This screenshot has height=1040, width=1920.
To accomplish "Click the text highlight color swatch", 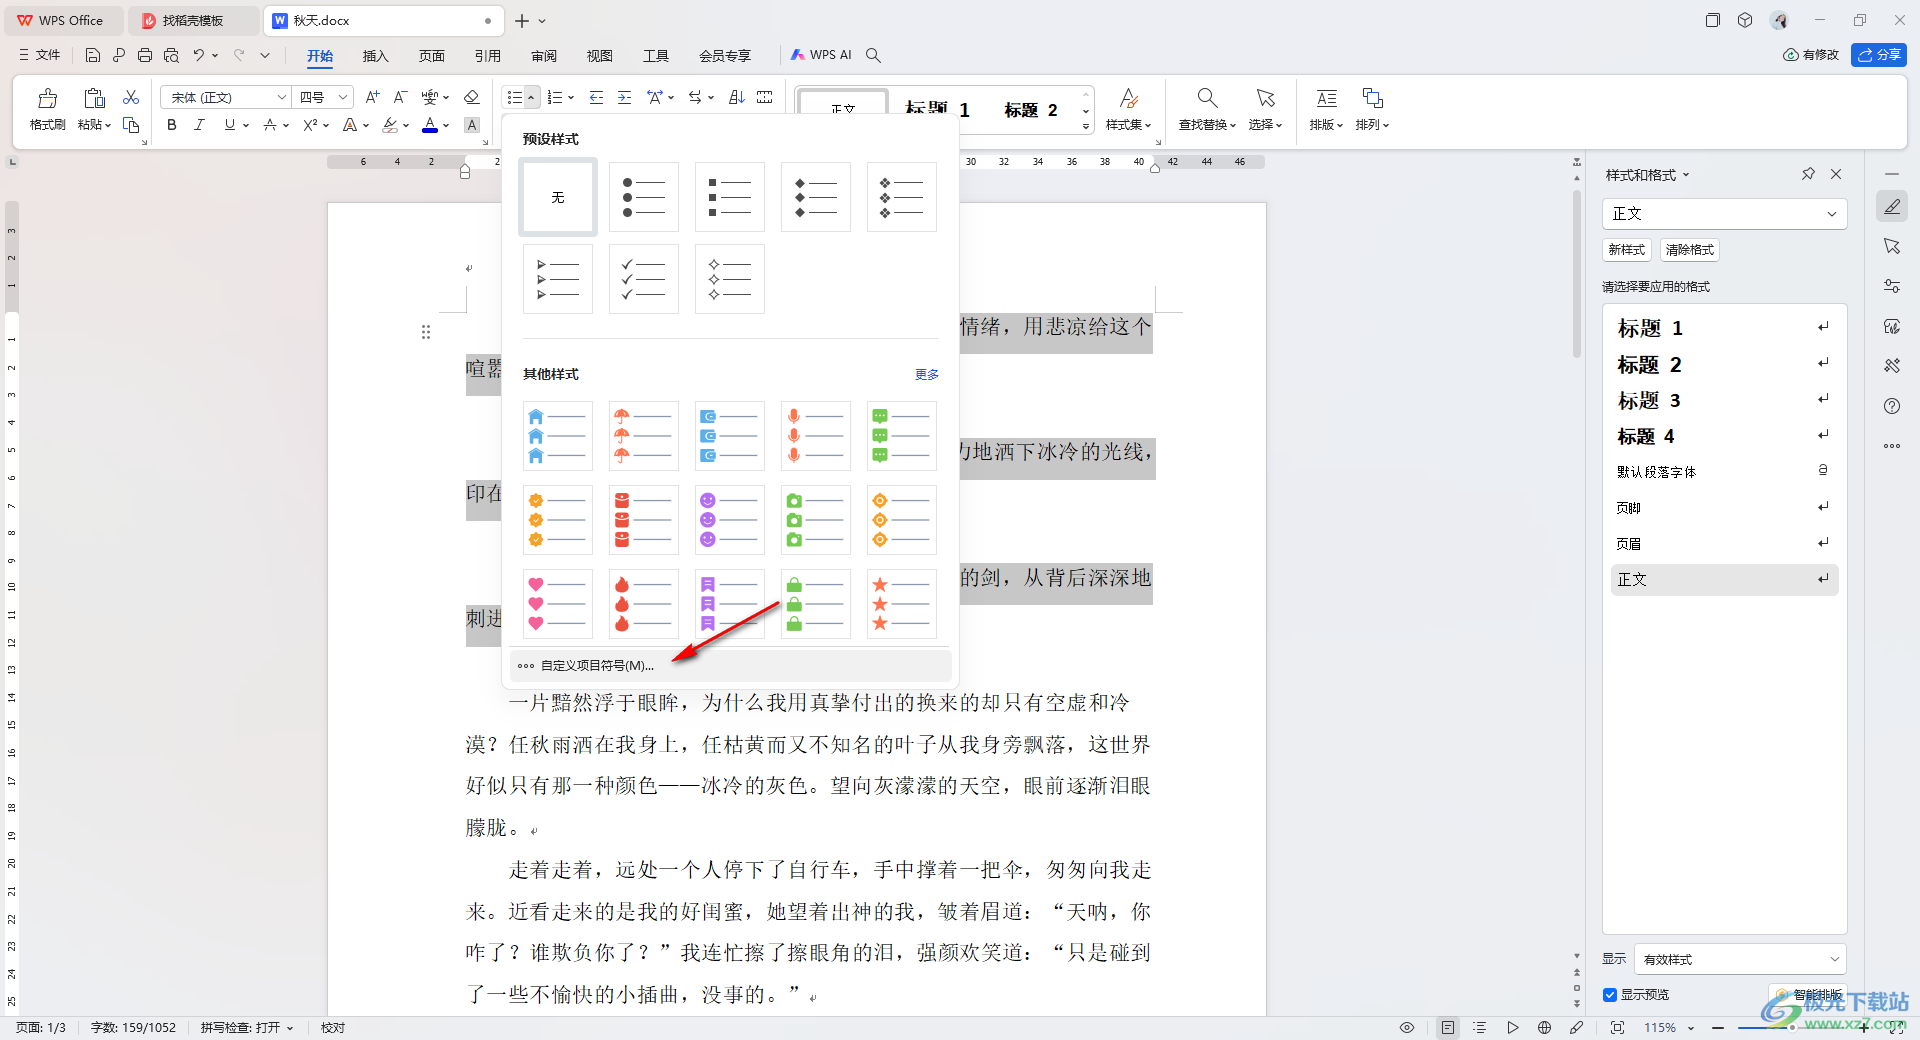I will [x=390, y=125].
